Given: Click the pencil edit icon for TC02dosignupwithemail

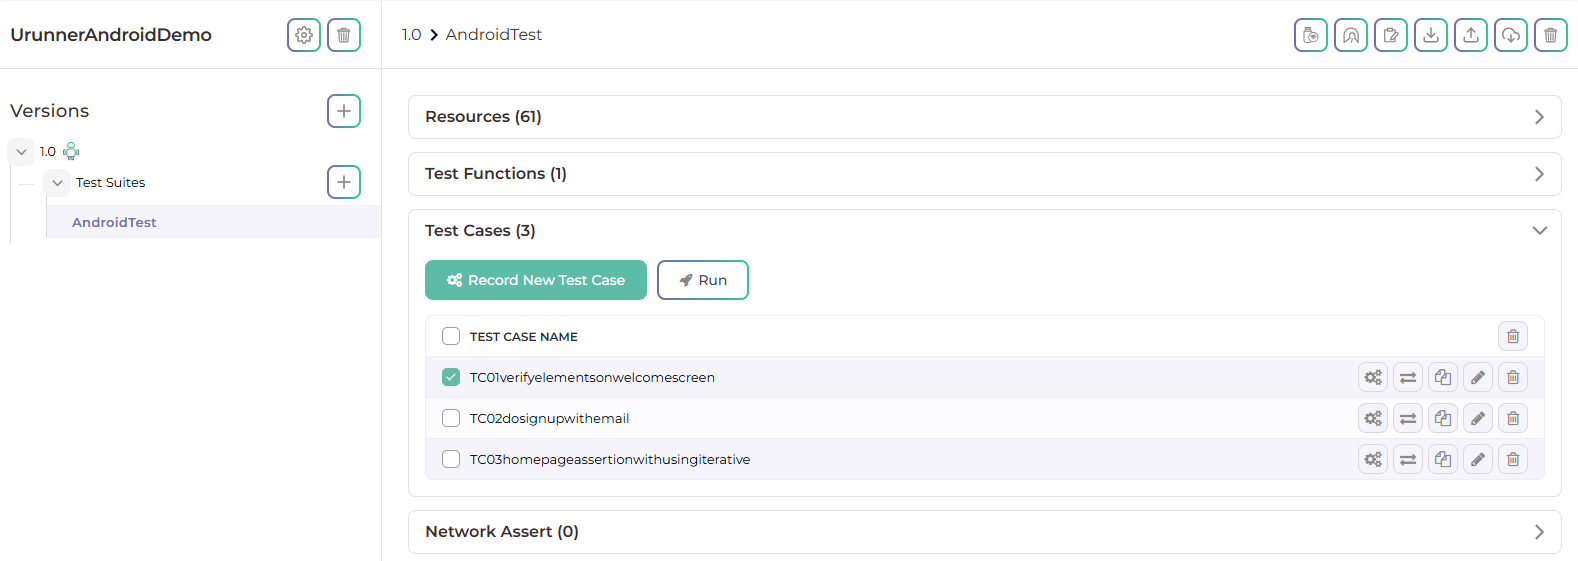Looking at the screenshot, I should point(1477,418).
